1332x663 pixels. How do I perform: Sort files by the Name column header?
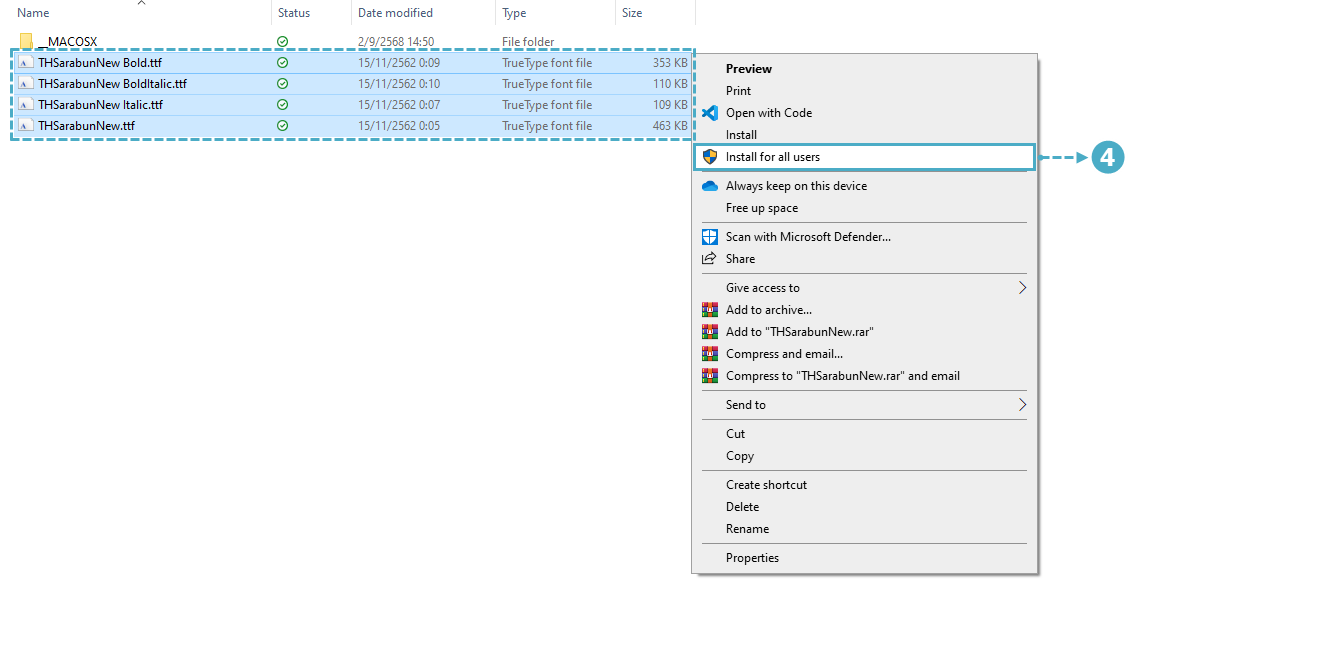click(x=34, y=13)
